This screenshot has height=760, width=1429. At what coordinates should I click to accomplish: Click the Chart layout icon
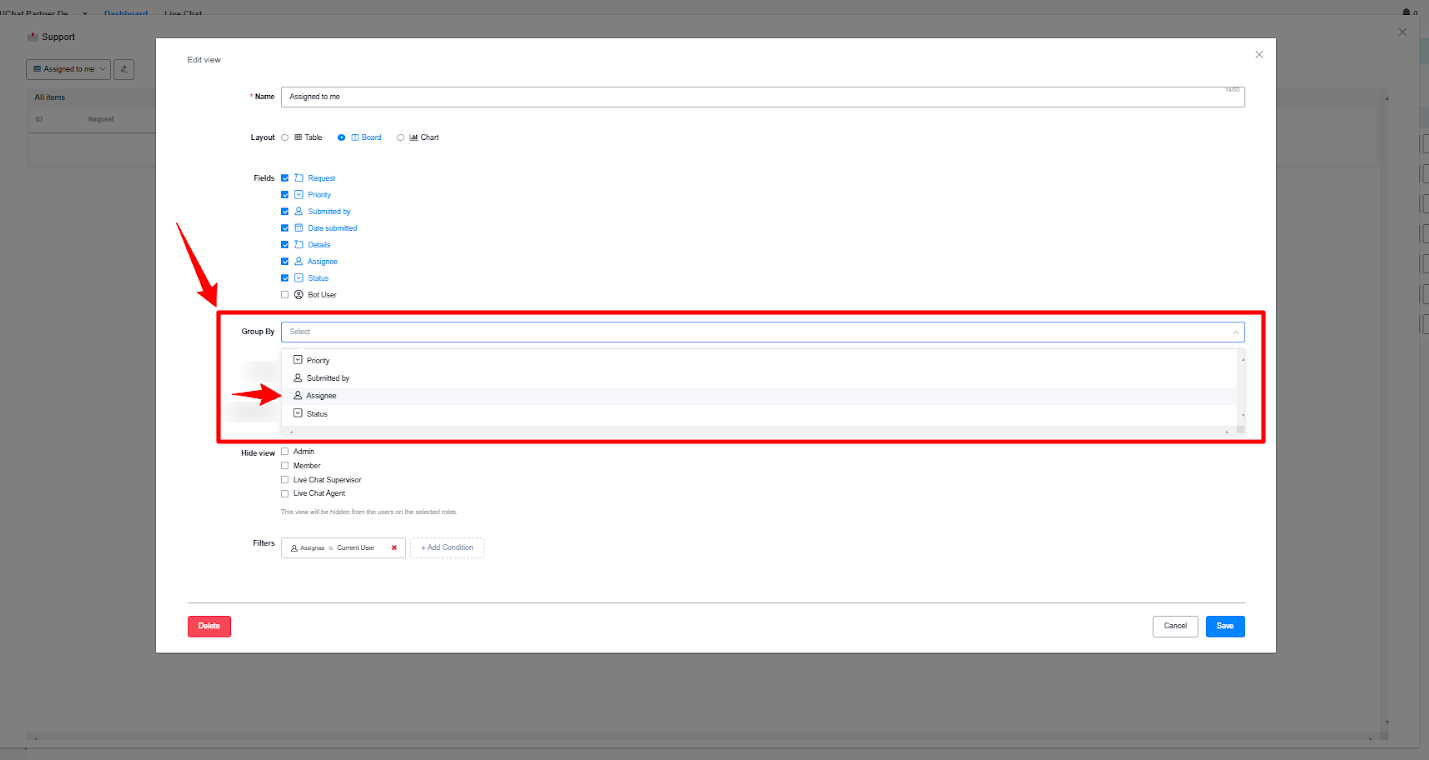click(413, 137)
